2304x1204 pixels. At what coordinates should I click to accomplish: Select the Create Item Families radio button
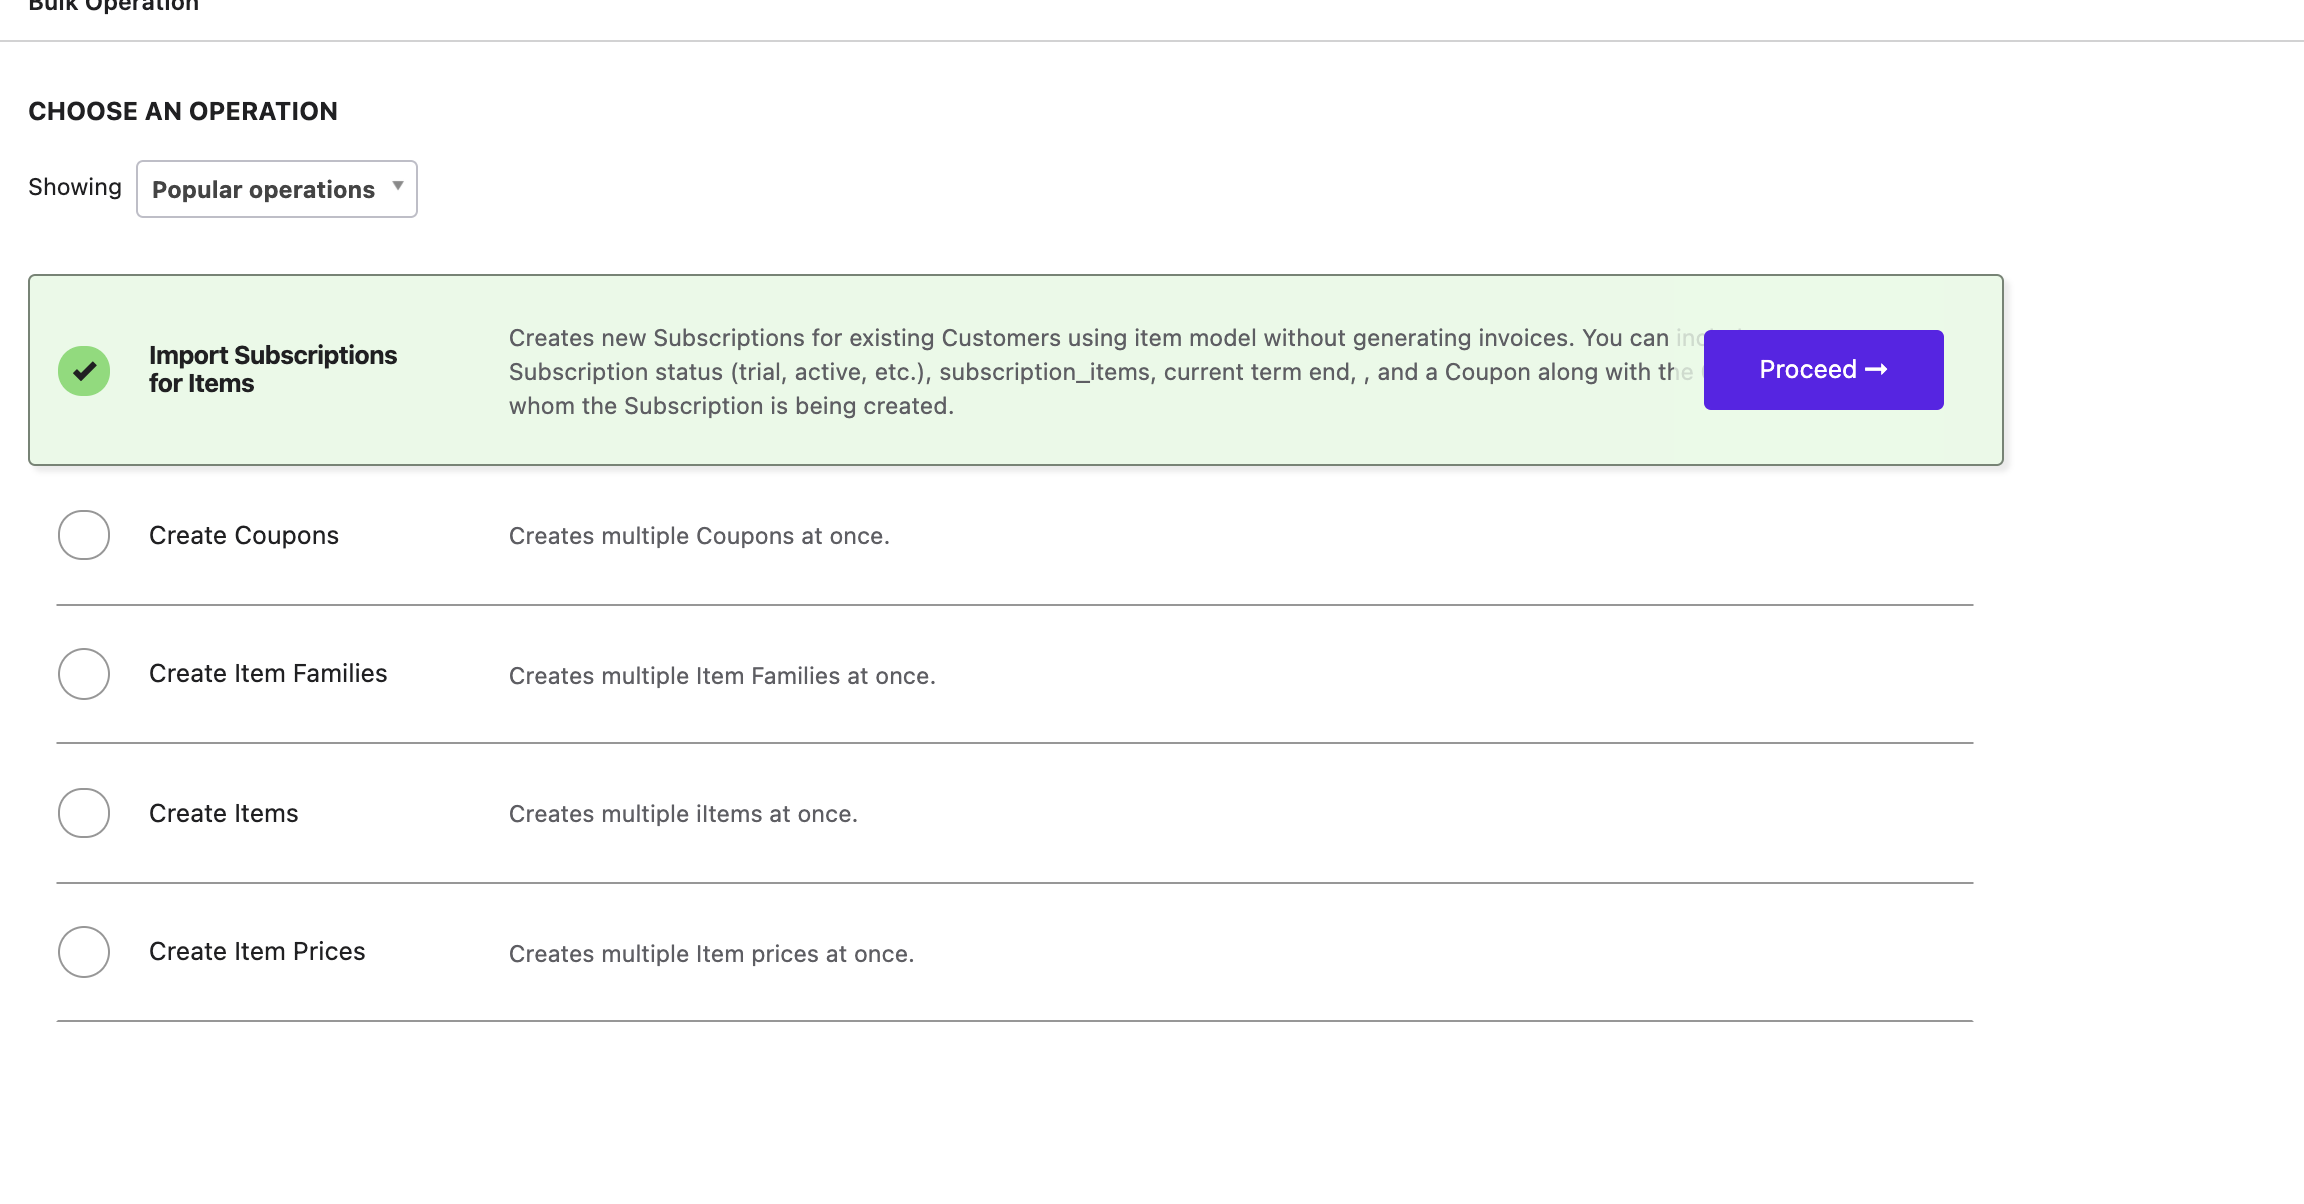84,674
